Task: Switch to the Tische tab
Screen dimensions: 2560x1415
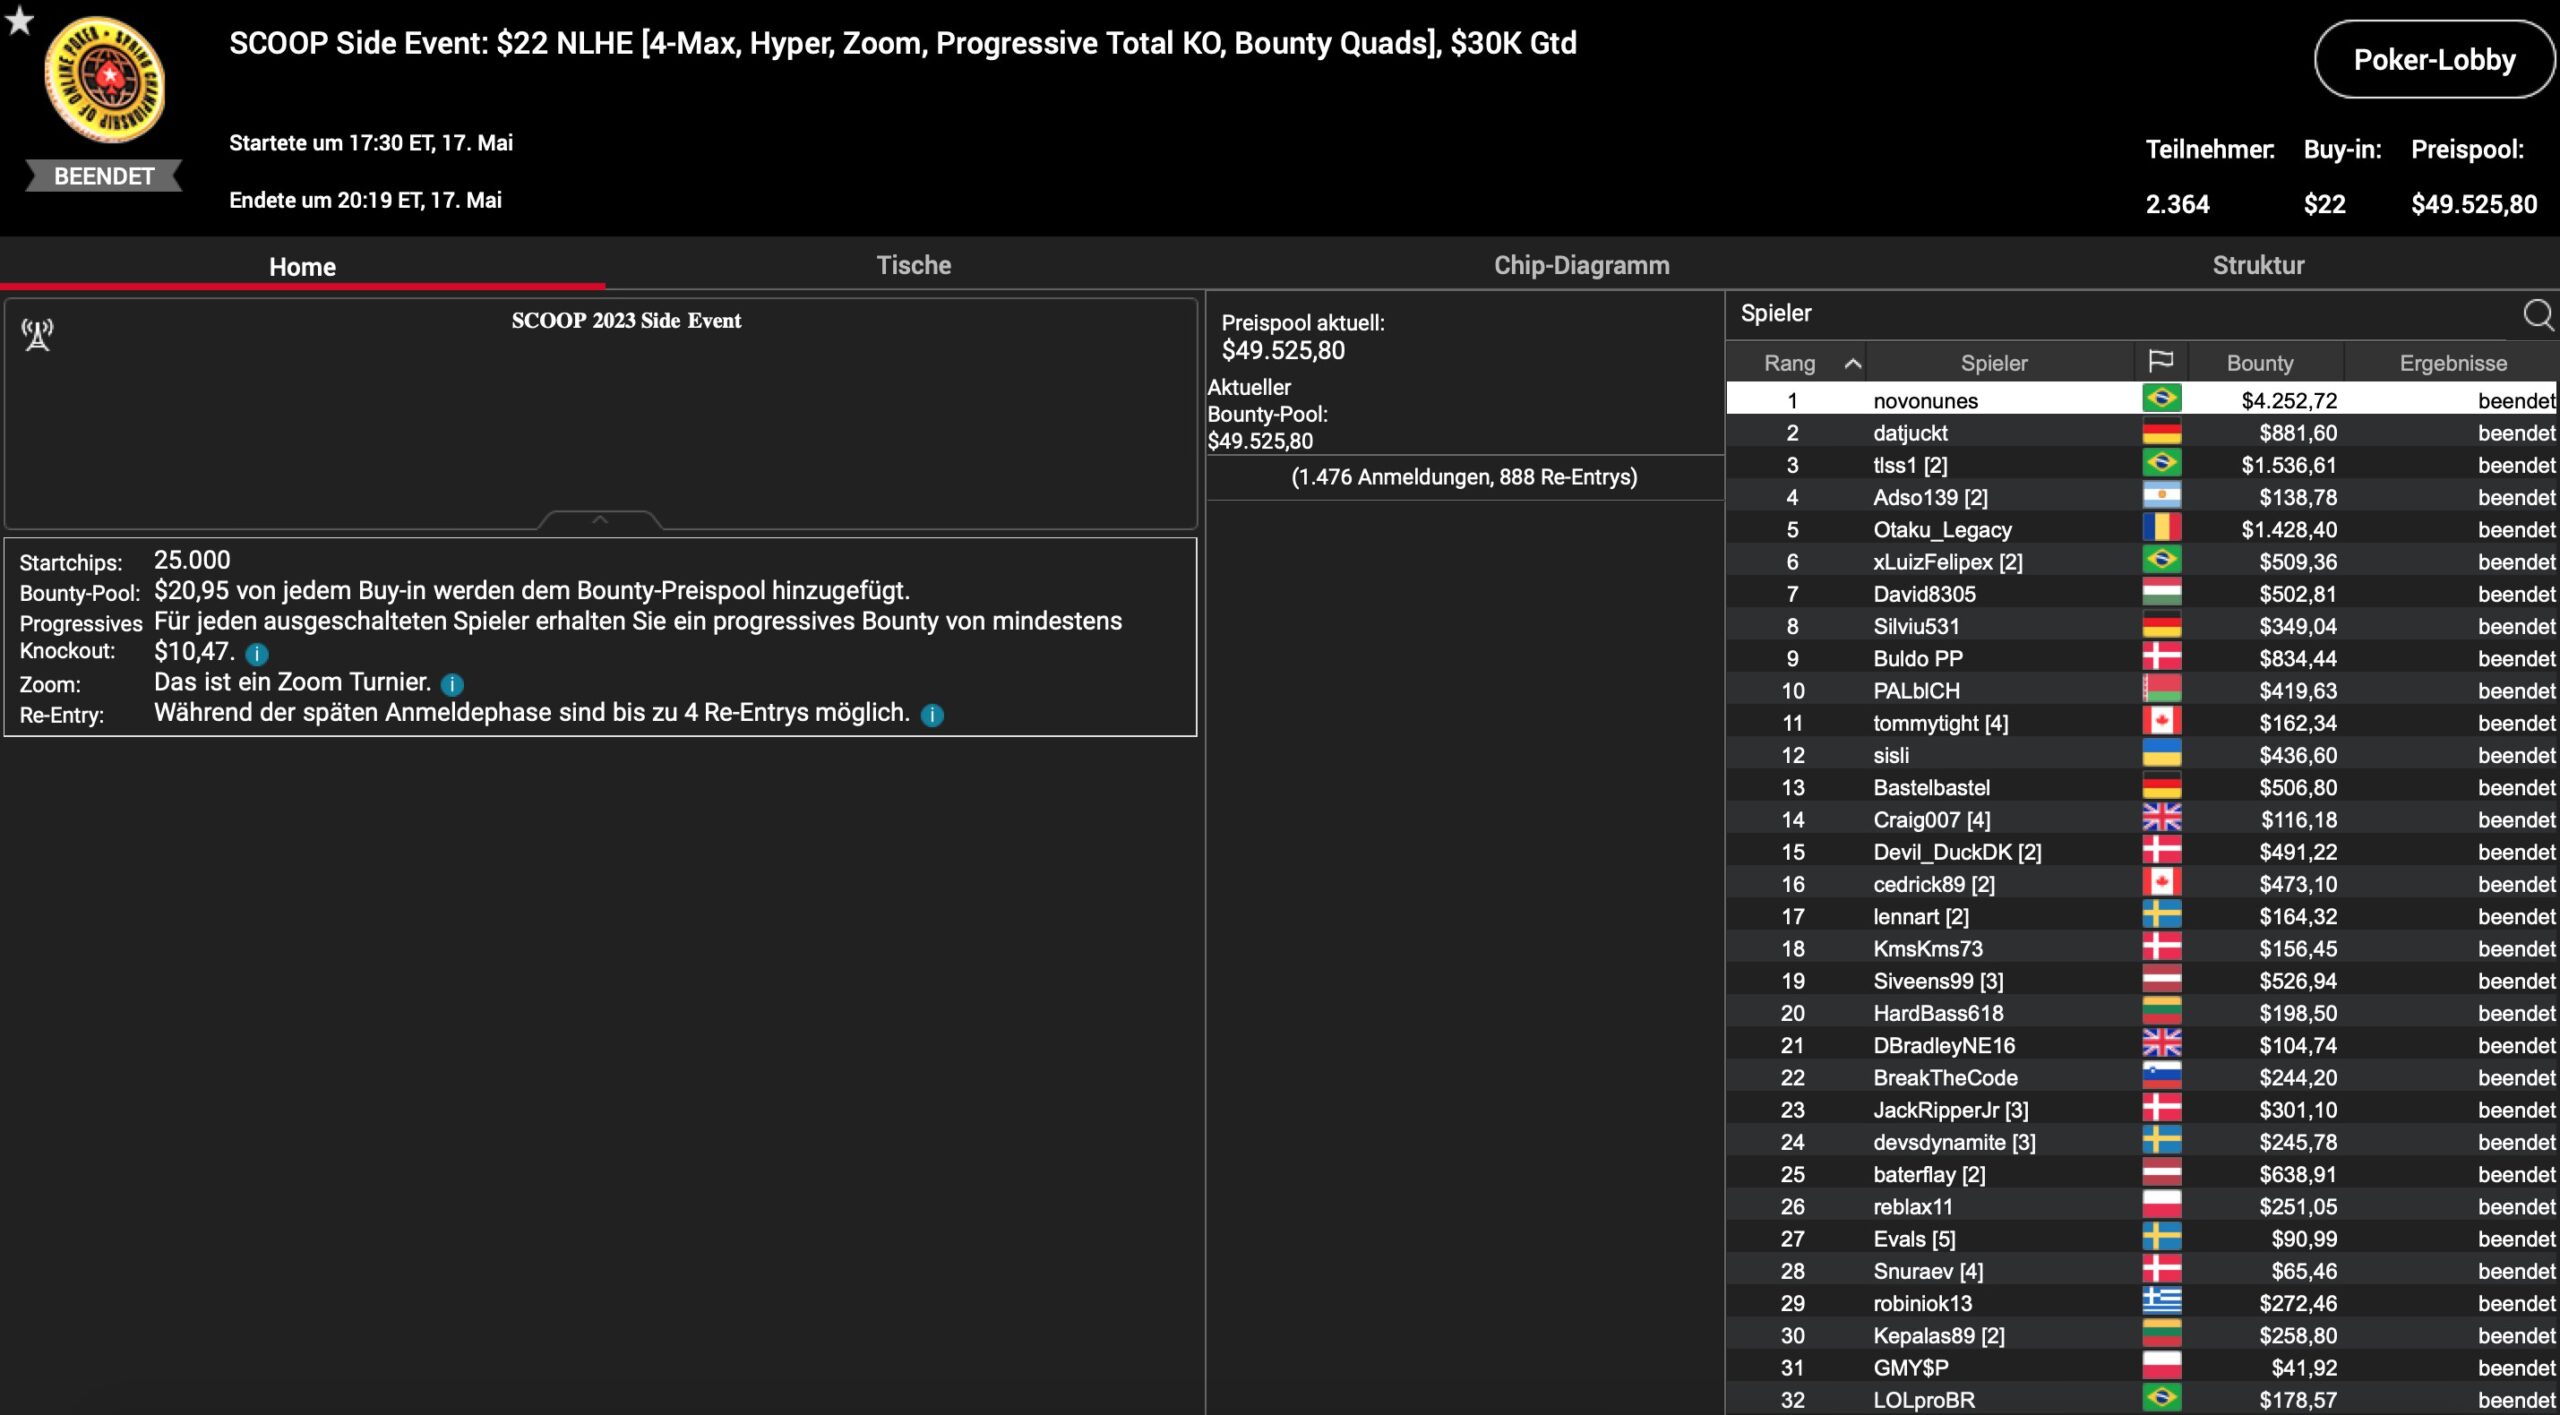Action: [913, 265]
